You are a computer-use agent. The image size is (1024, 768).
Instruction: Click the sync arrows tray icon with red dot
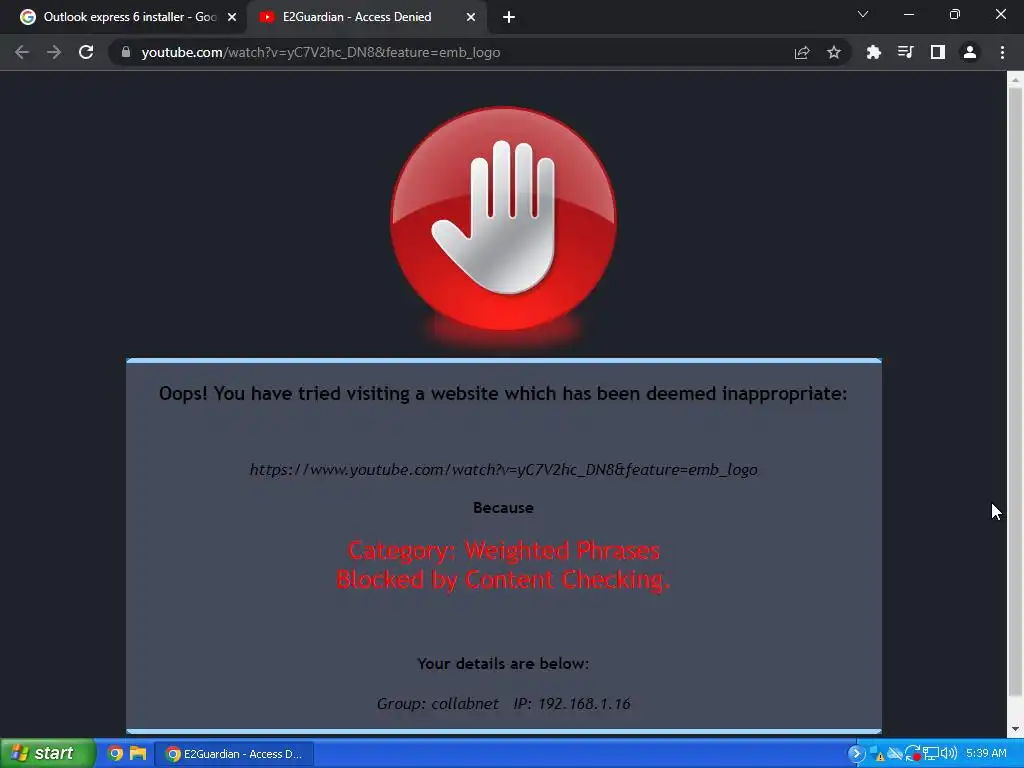point(913,754)
